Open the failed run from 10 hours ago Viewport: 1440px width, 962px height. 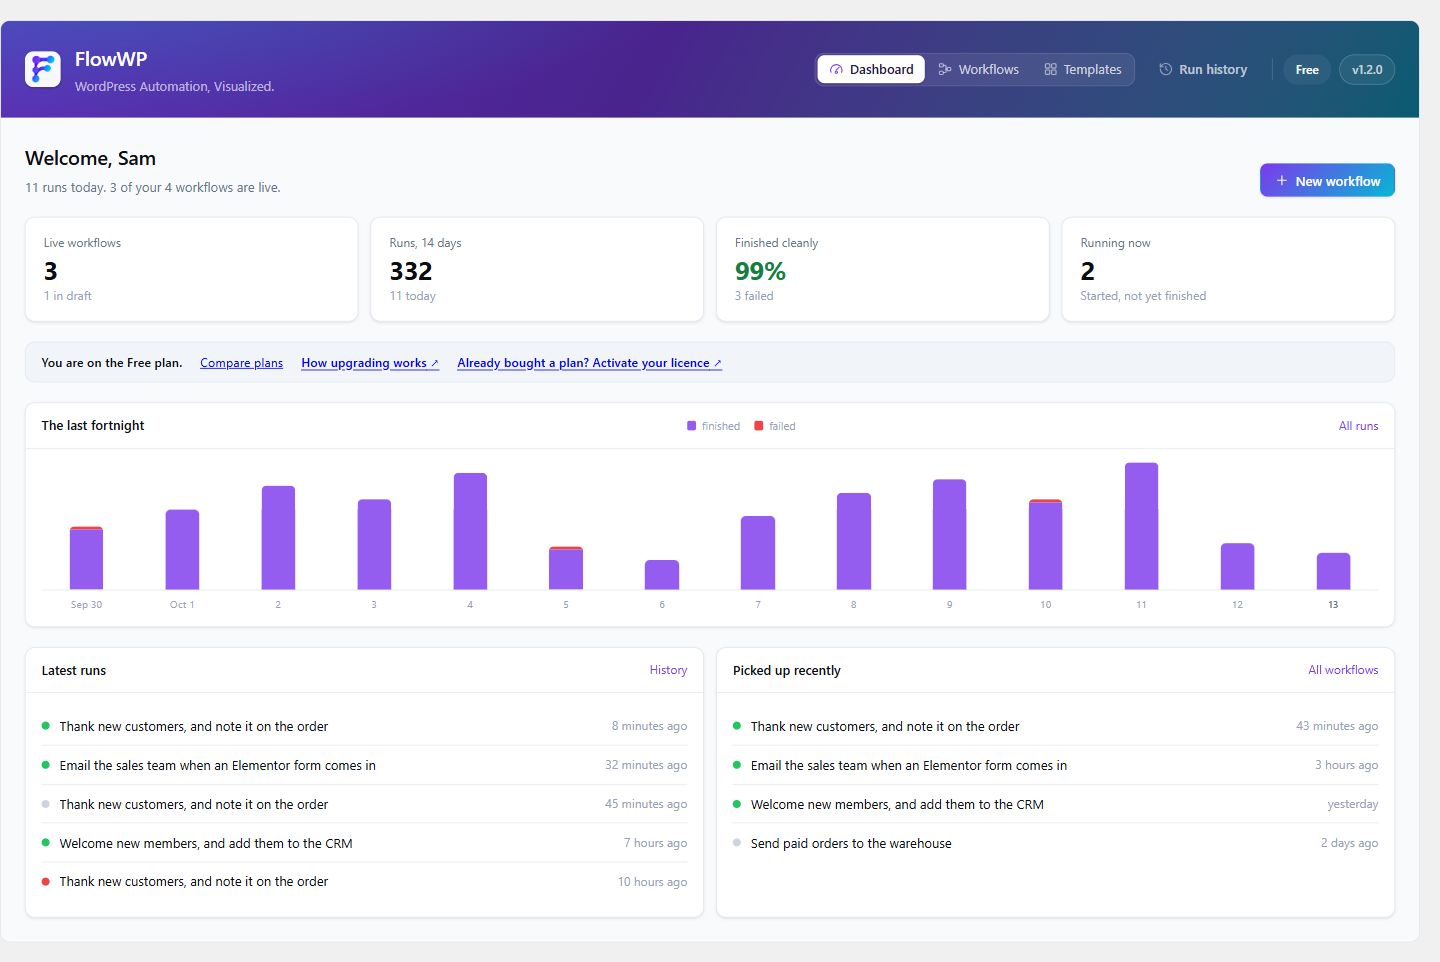(x=364, y=882)
